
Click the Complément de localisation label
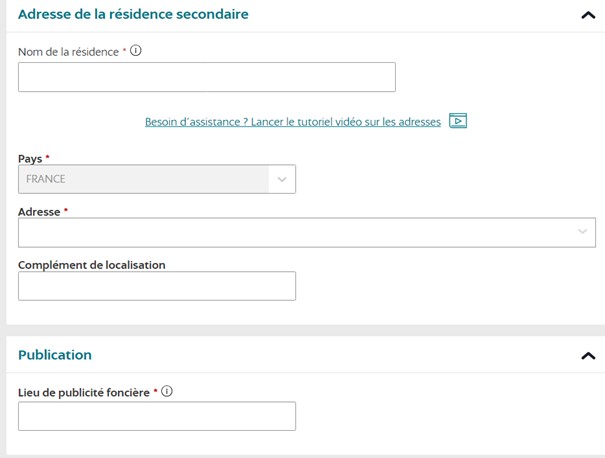coord(92,265)
